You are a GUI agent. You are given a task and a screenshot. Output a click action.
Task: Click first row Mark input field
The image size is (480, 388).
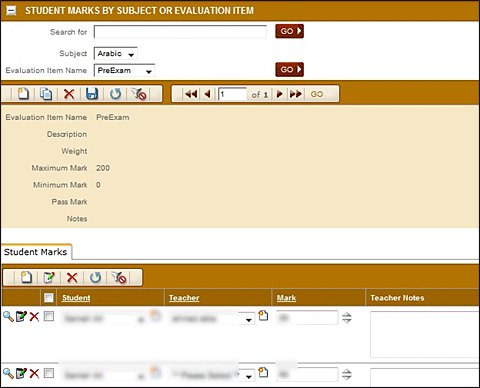(307, 318)
